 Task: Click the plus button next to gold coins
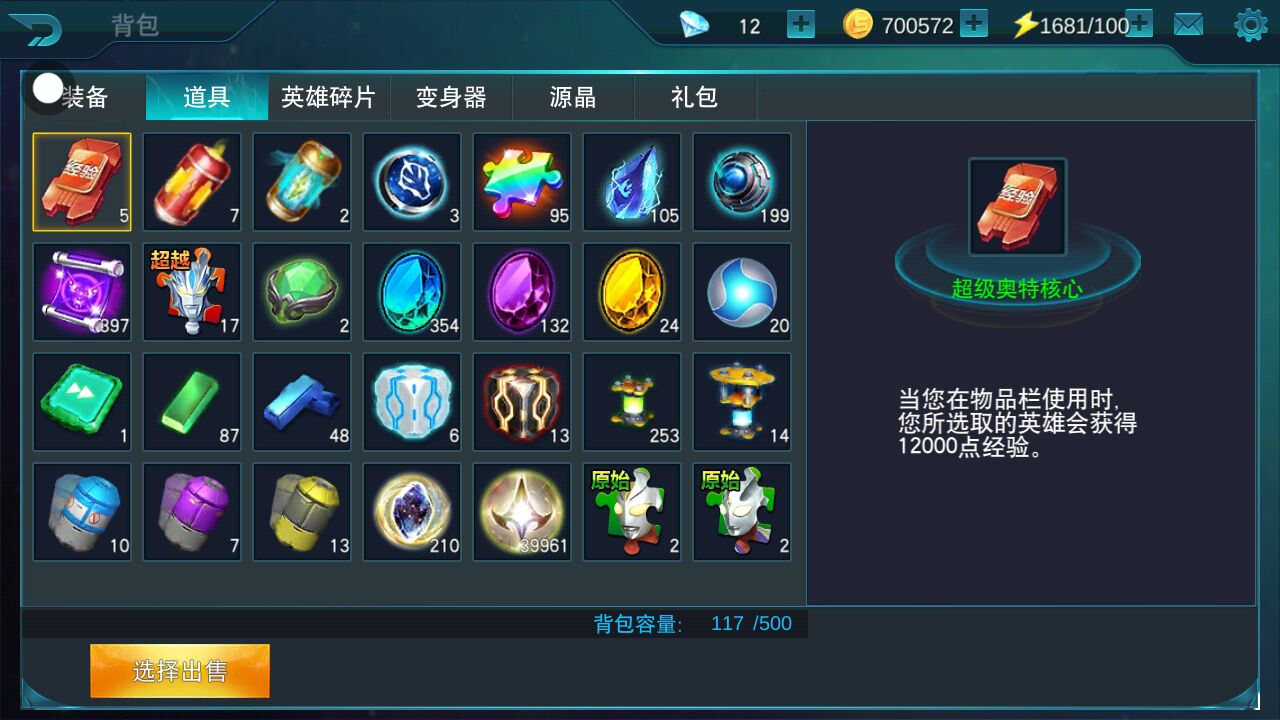pyautogui.click(x=974, y=24)
